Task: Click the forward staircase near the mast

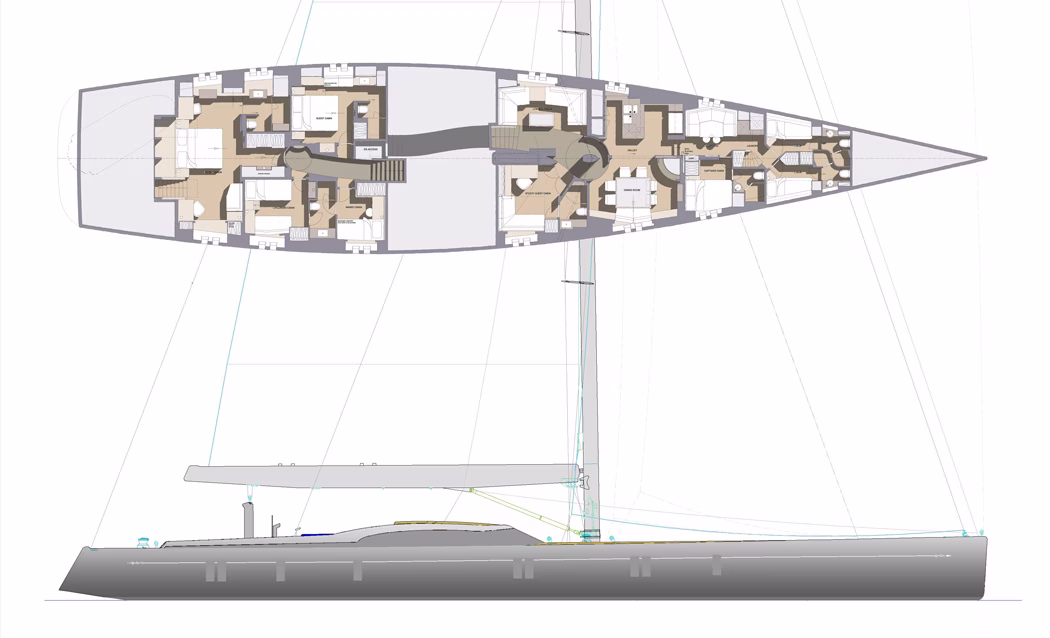Action: coord(508,138)
